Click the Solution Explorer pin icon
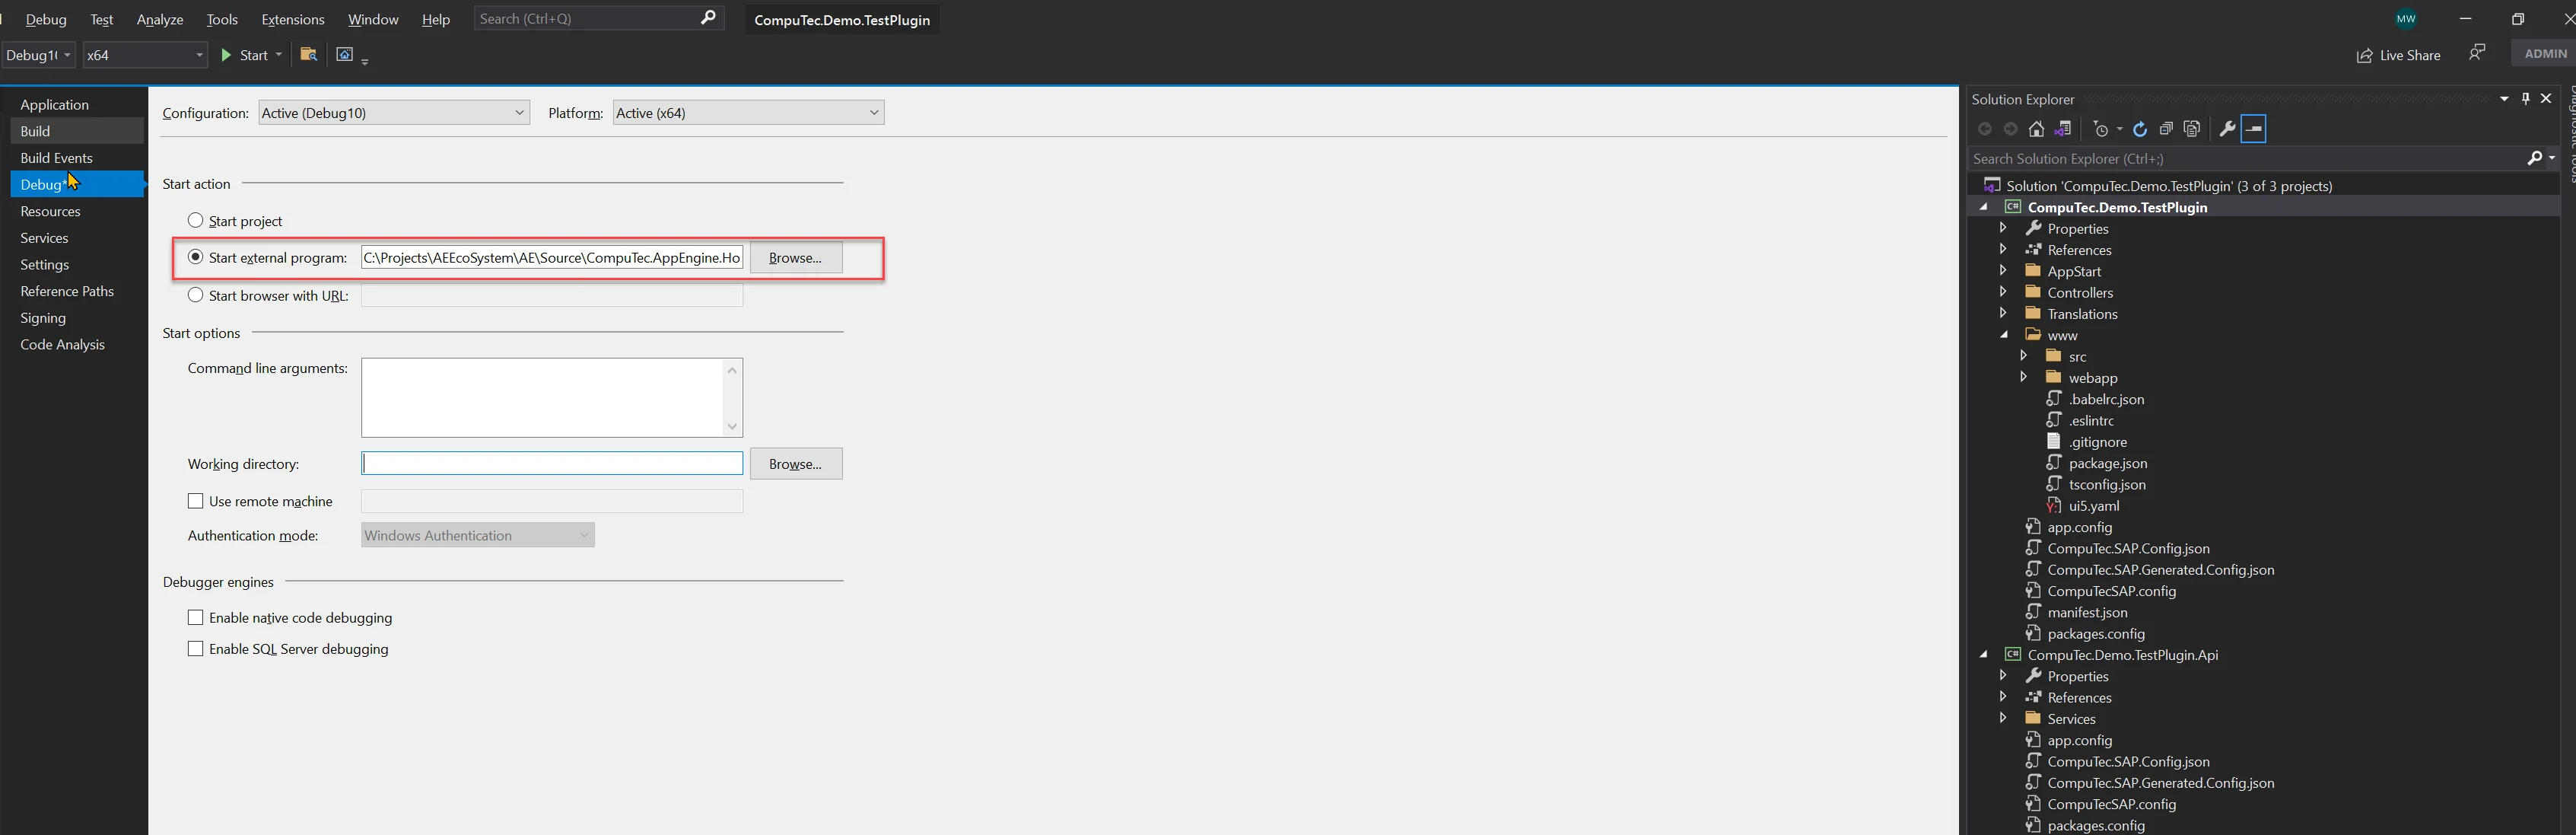Screen dimensions: 2576x835 click(x=2527, y=99)
